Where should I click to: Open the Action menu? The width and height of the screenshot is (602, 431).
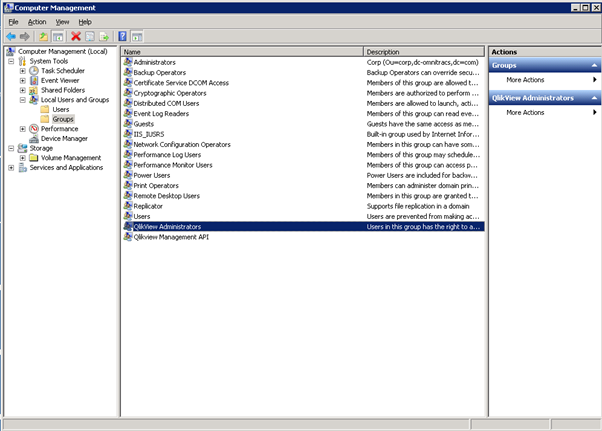point(37,22)
